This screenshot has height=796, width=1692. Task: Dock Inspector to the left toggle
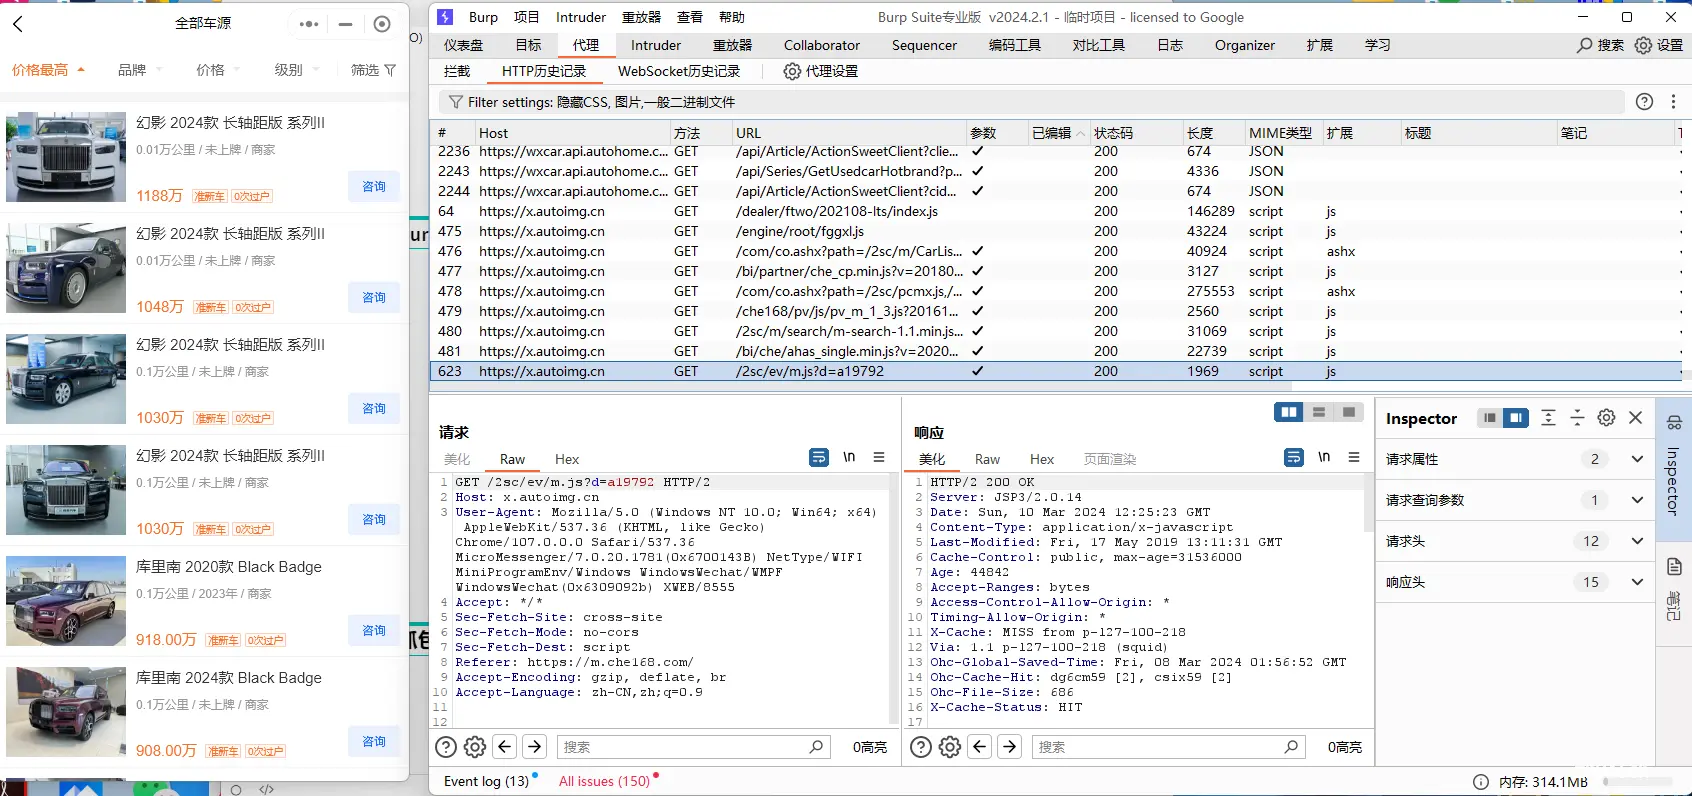point(1490,418)
